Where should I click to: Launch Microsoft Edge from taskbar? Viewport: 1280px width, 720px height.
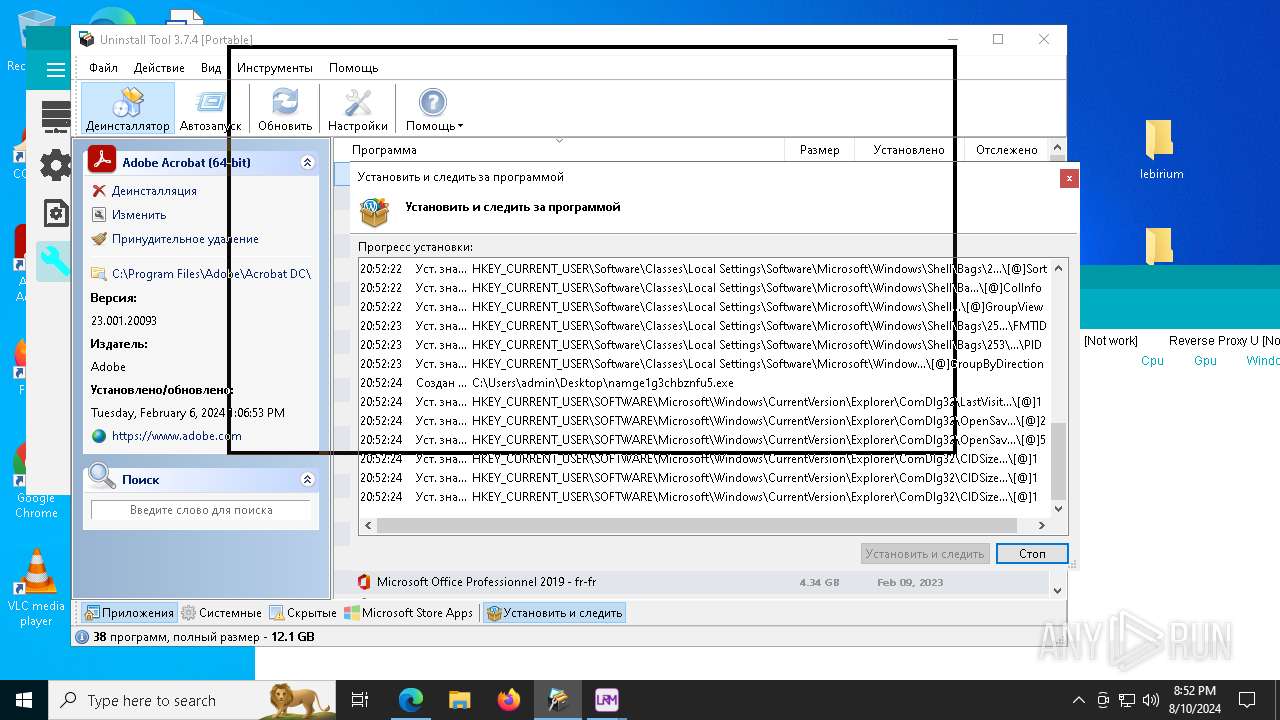[411, 700]
